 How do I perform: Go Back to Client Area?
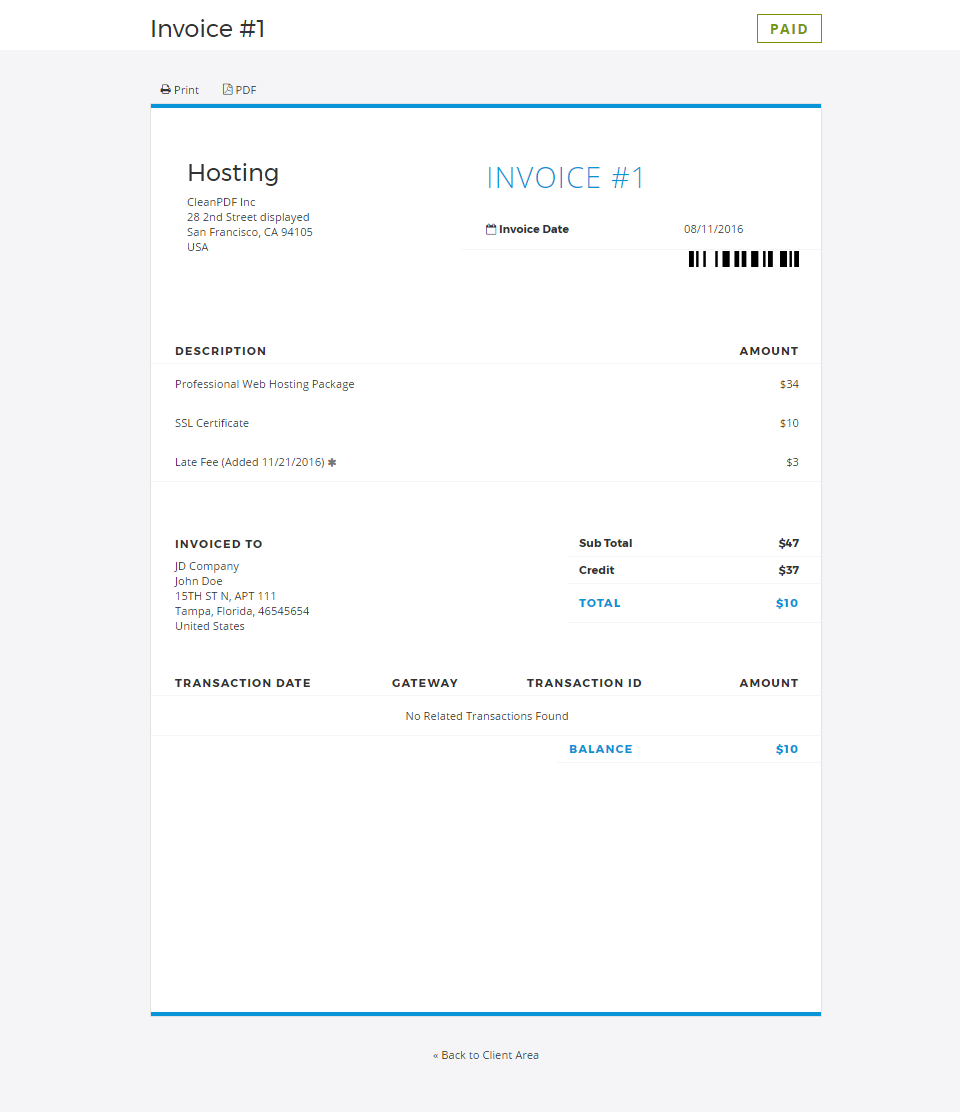pyautogui.click(x=486, y=1055)
